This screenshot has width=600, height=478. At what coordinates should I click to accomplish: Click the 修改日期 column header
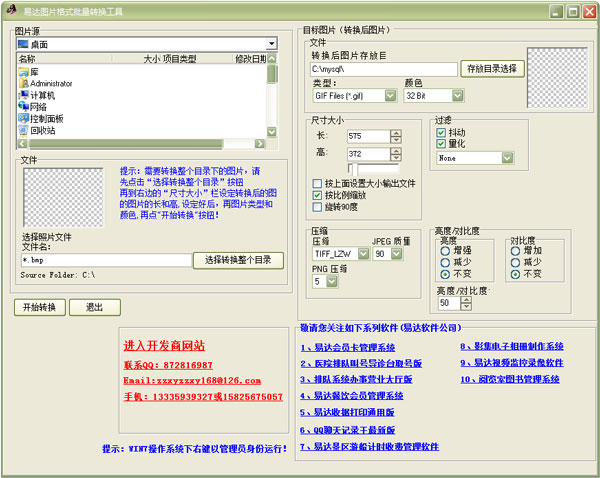251,59
